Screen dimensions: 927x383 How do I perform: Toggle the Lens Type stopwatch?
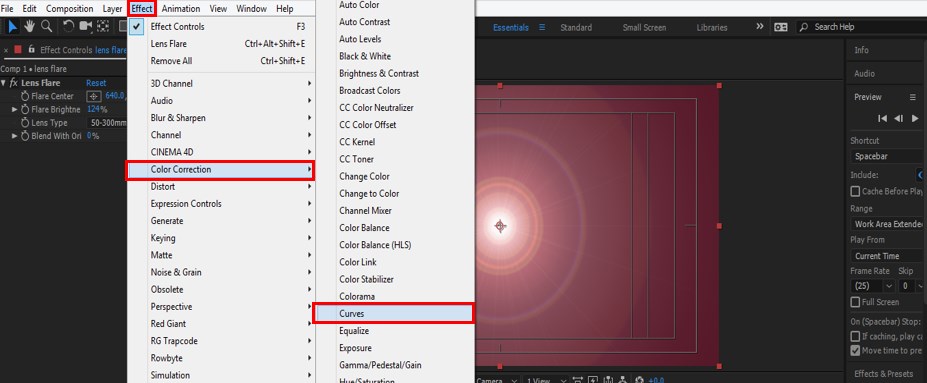(x=25, y=123)
